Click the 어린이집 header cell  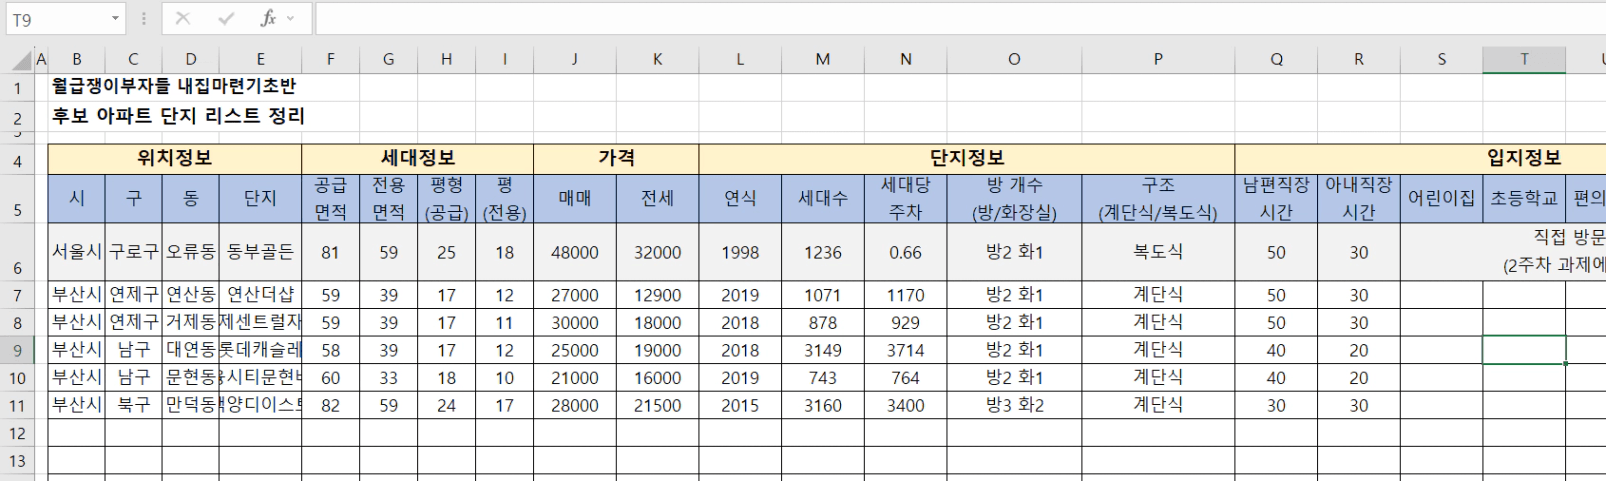[1442, 198]
